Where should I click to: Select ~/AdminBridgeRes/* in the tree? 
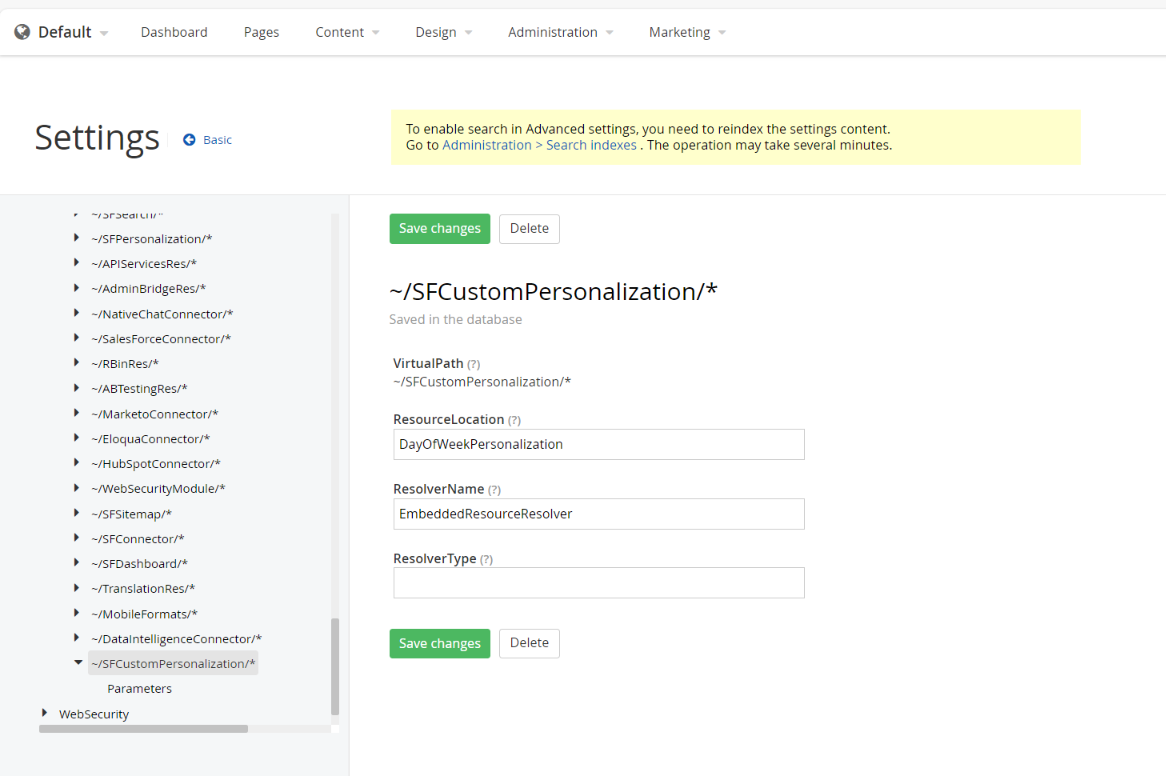(149, 289)
